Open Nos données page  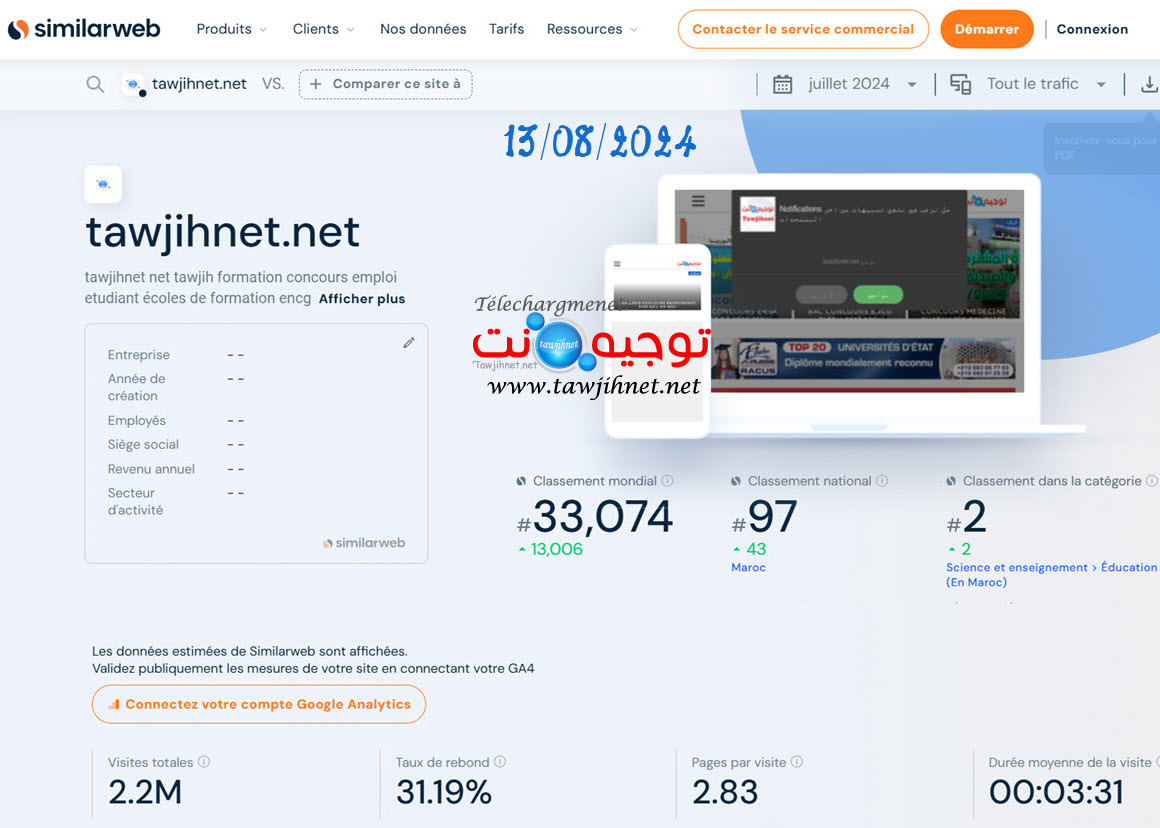click(x=423, y=29)
